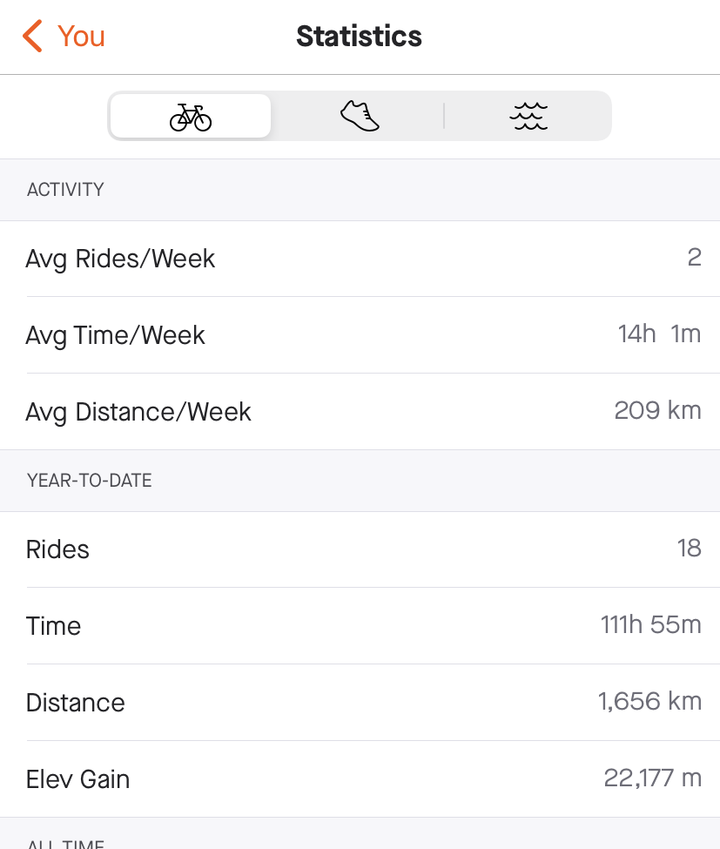Tap the year-to-date Time row

[x=360, y=625]
